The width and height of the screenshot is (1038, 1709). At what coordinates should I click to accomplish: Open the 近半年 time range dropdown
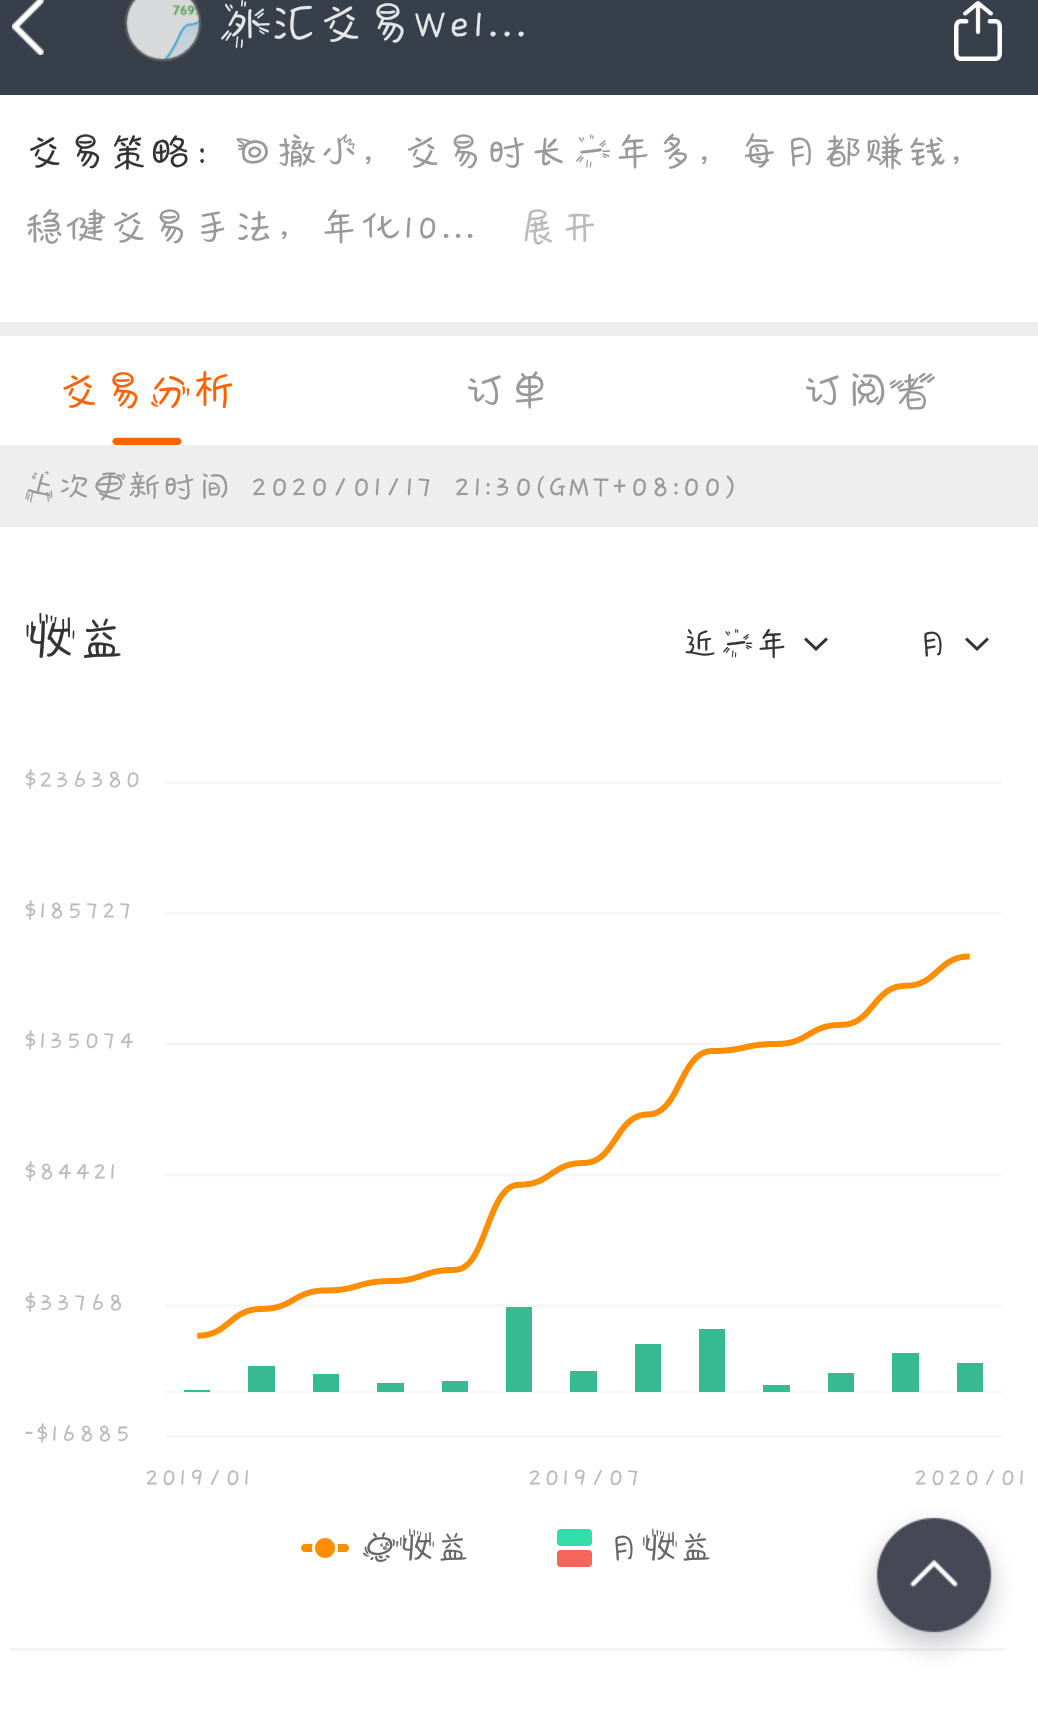pyautogui.click(x=756, y=643)
